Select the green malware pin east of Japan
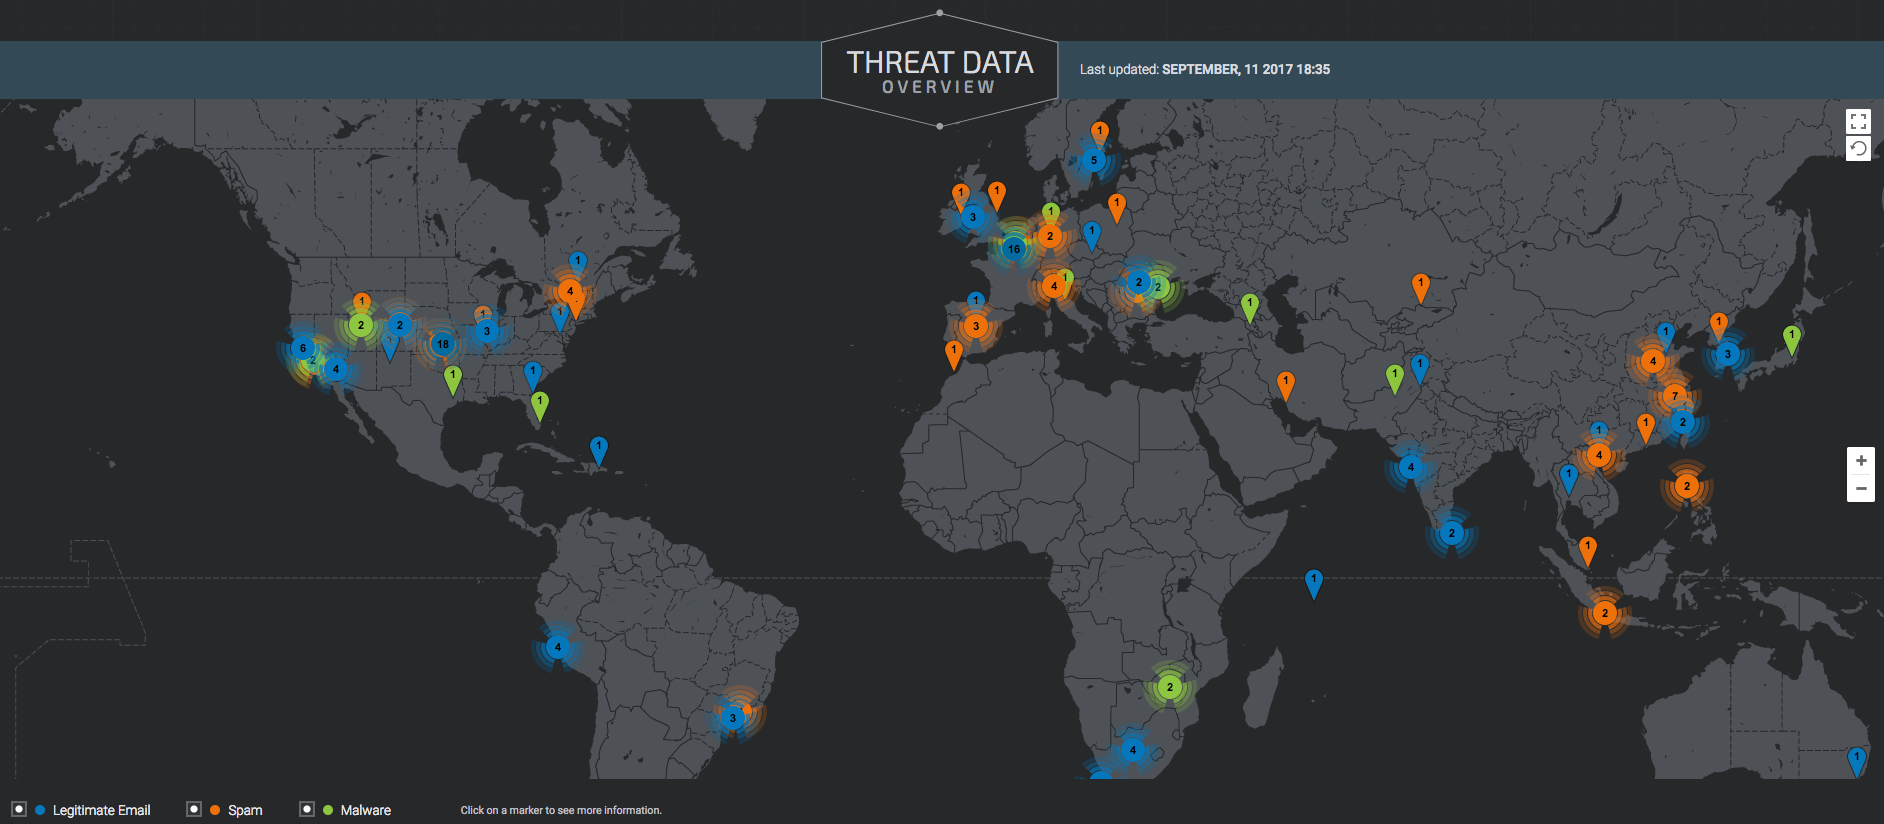The width and height of the screenshot is (1884, 824). click(x=1791, y=338)
